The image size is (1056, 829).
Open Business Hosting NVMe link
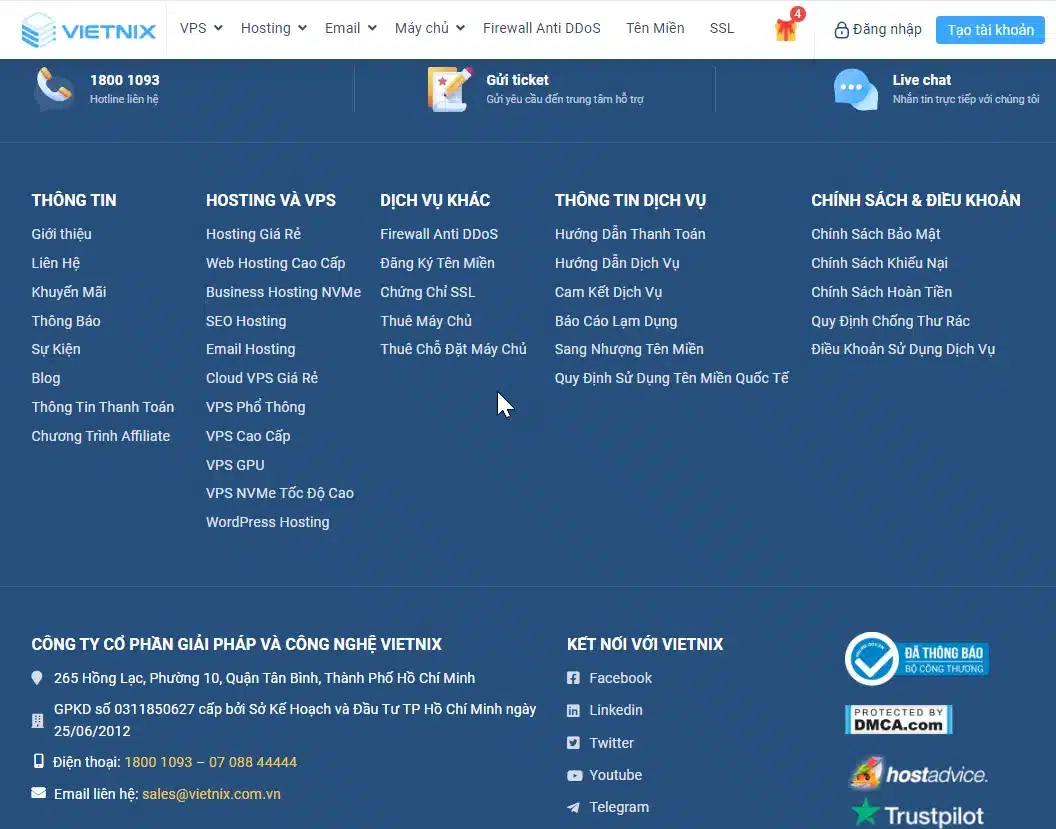click(x=284, y=292)
